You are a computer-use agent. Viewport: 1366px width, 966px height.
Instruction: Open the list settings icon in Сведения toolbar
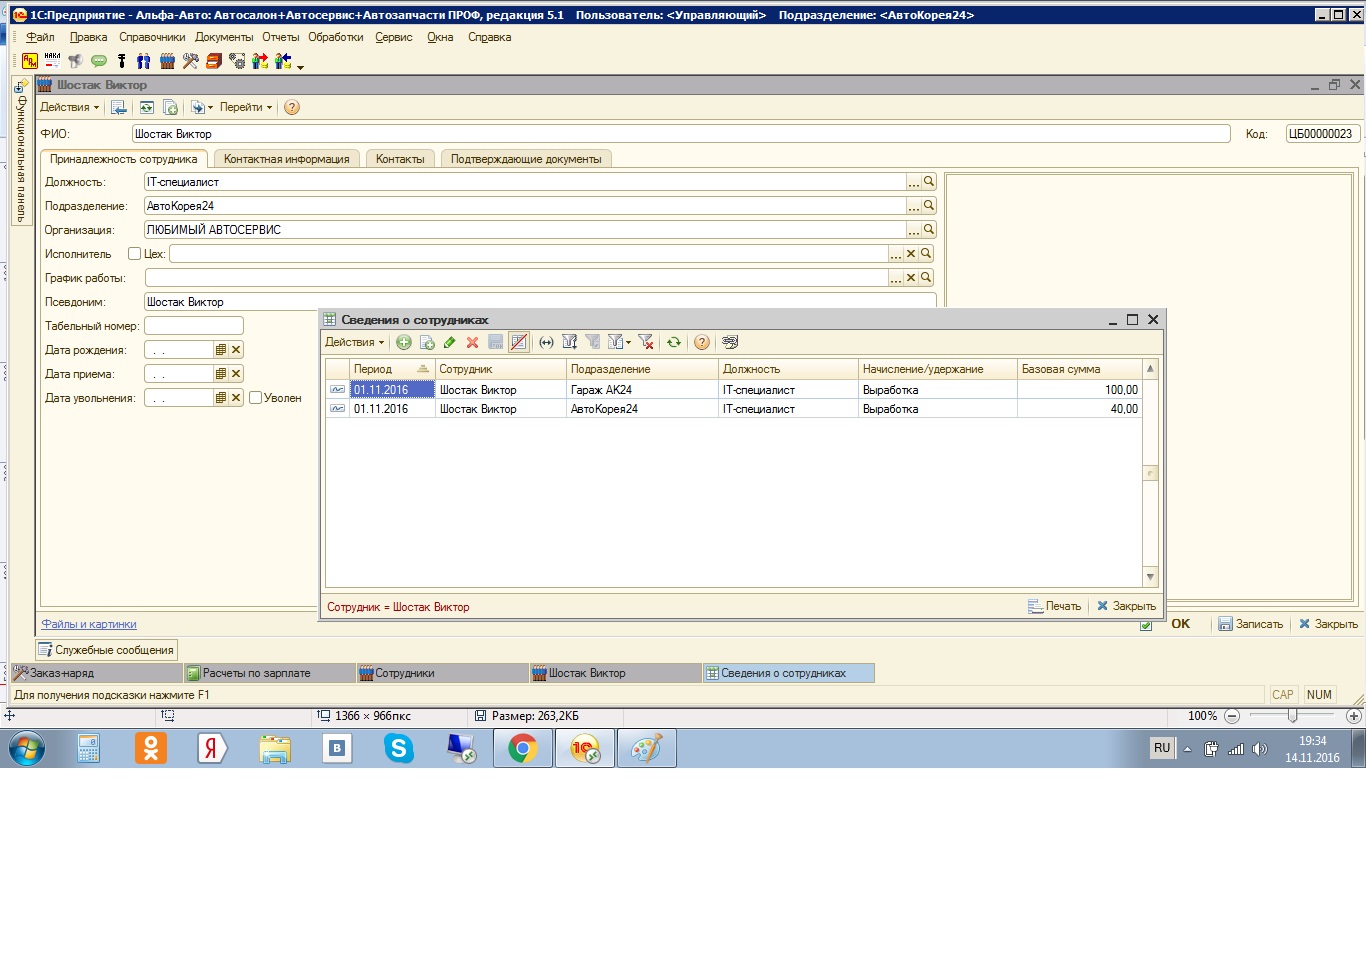coord(730,342)
